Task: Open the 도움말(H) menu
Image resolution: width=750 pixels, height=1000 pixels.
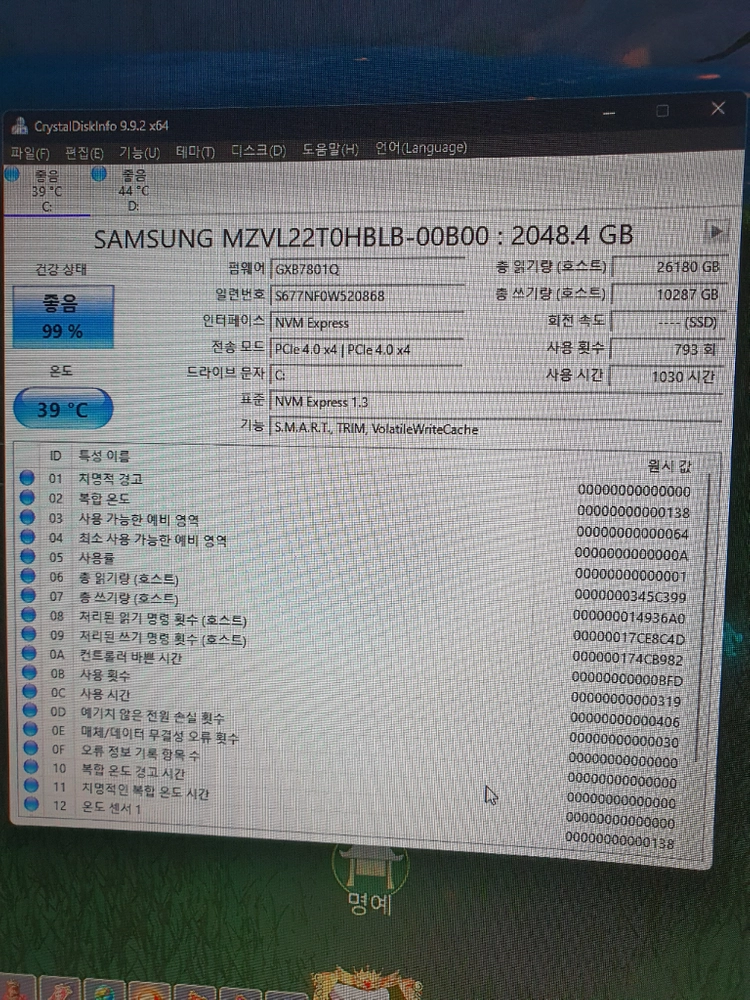Action: click(330, 150)
